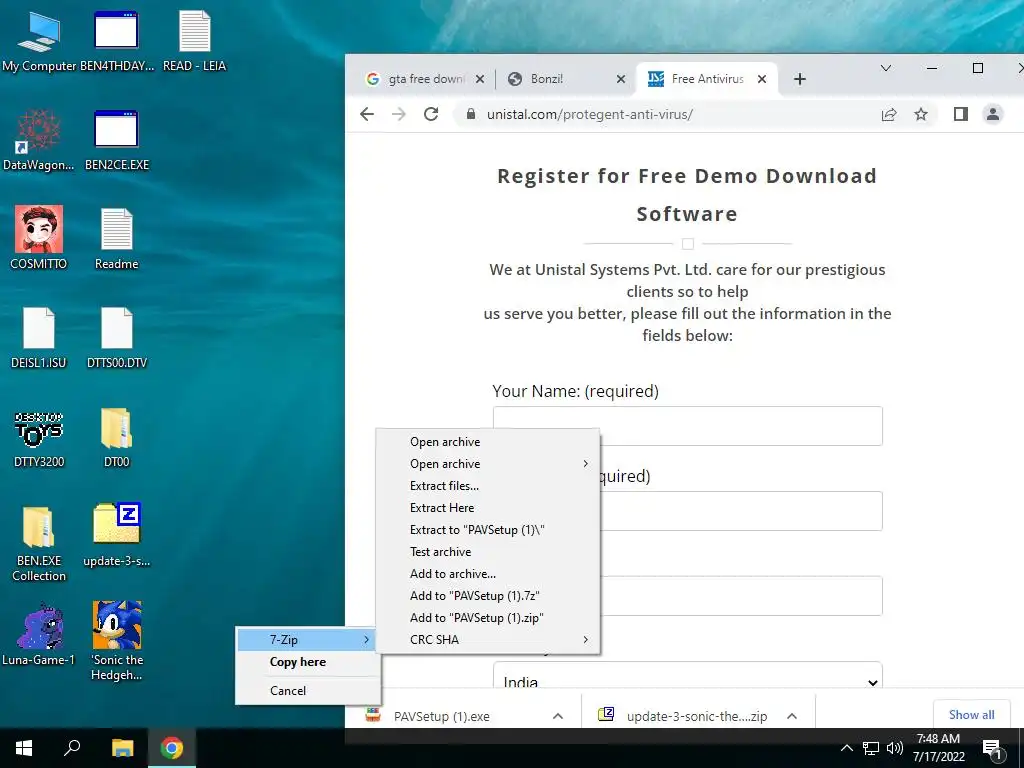Select BEN2CE.EXE desktop icon

coord(116,140)
